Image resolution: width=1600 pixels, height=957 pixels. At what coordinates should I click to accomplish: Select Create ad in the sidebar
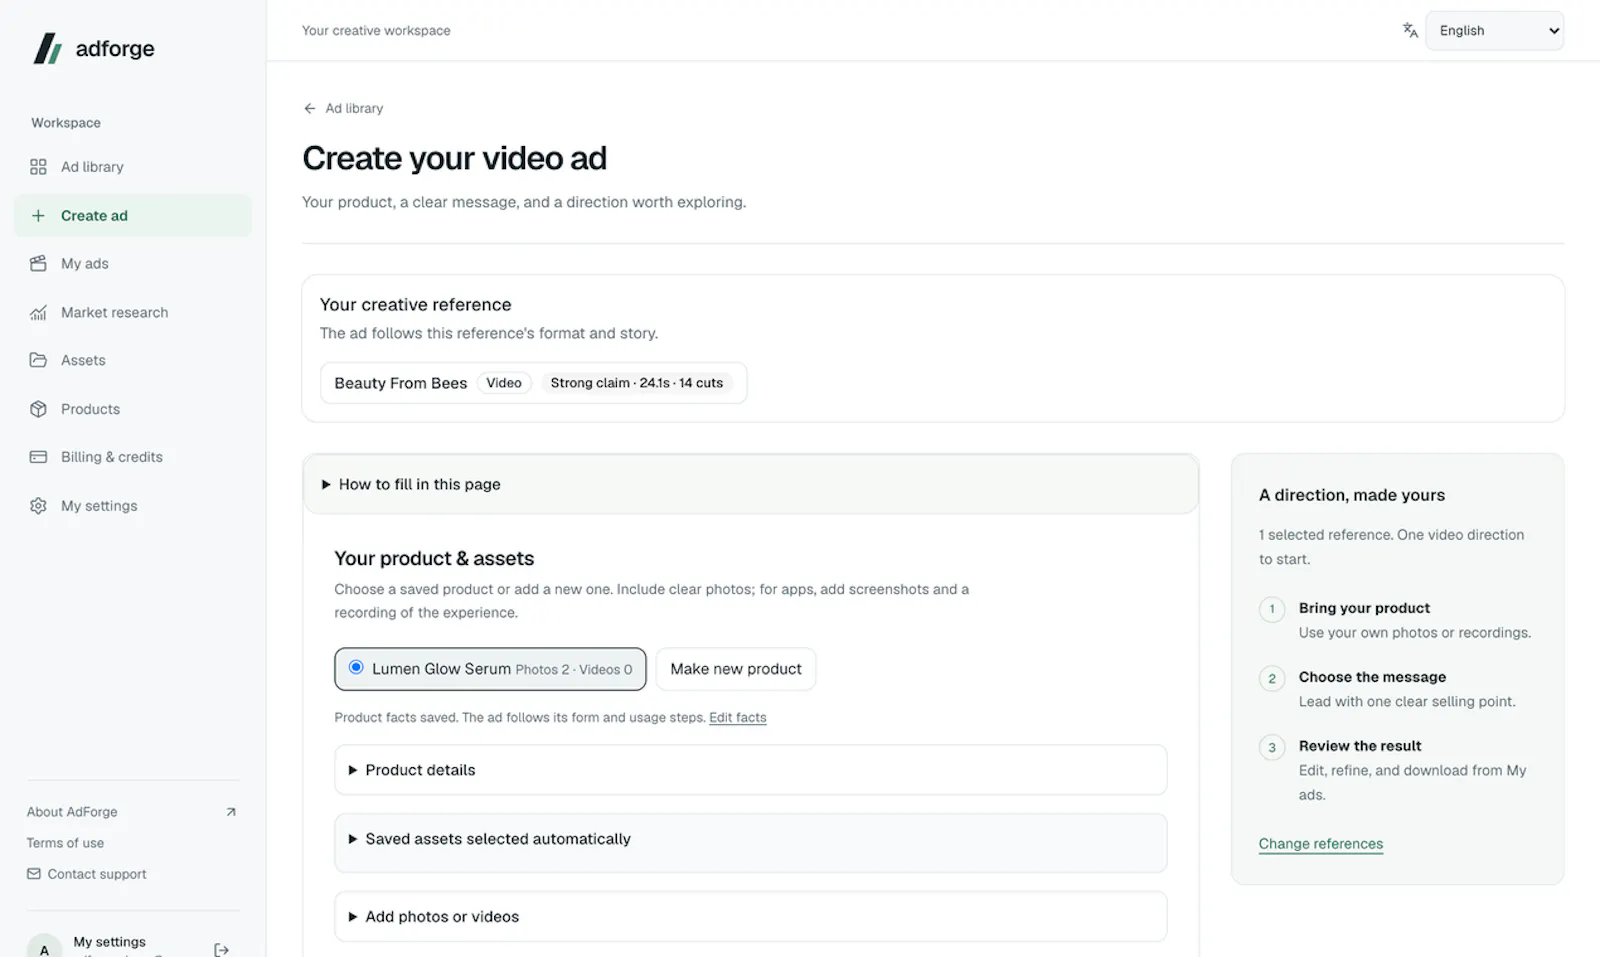point(133,215)
